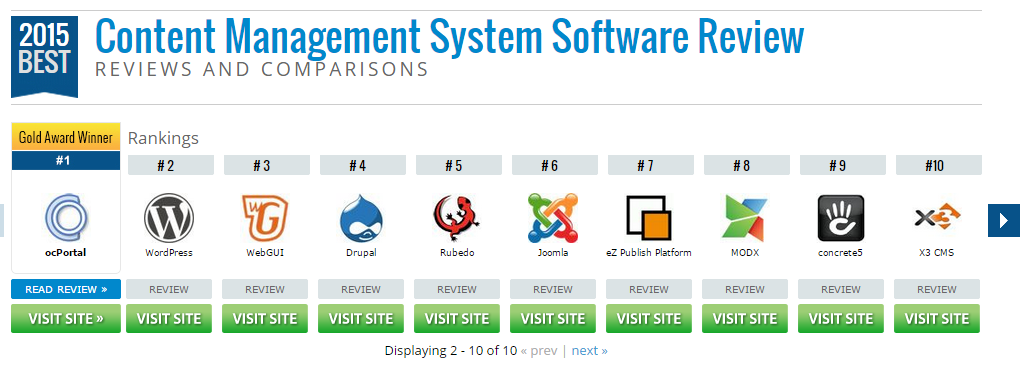Visit the Joomla site
1033x379 pixels.
(x=553, y=318)
